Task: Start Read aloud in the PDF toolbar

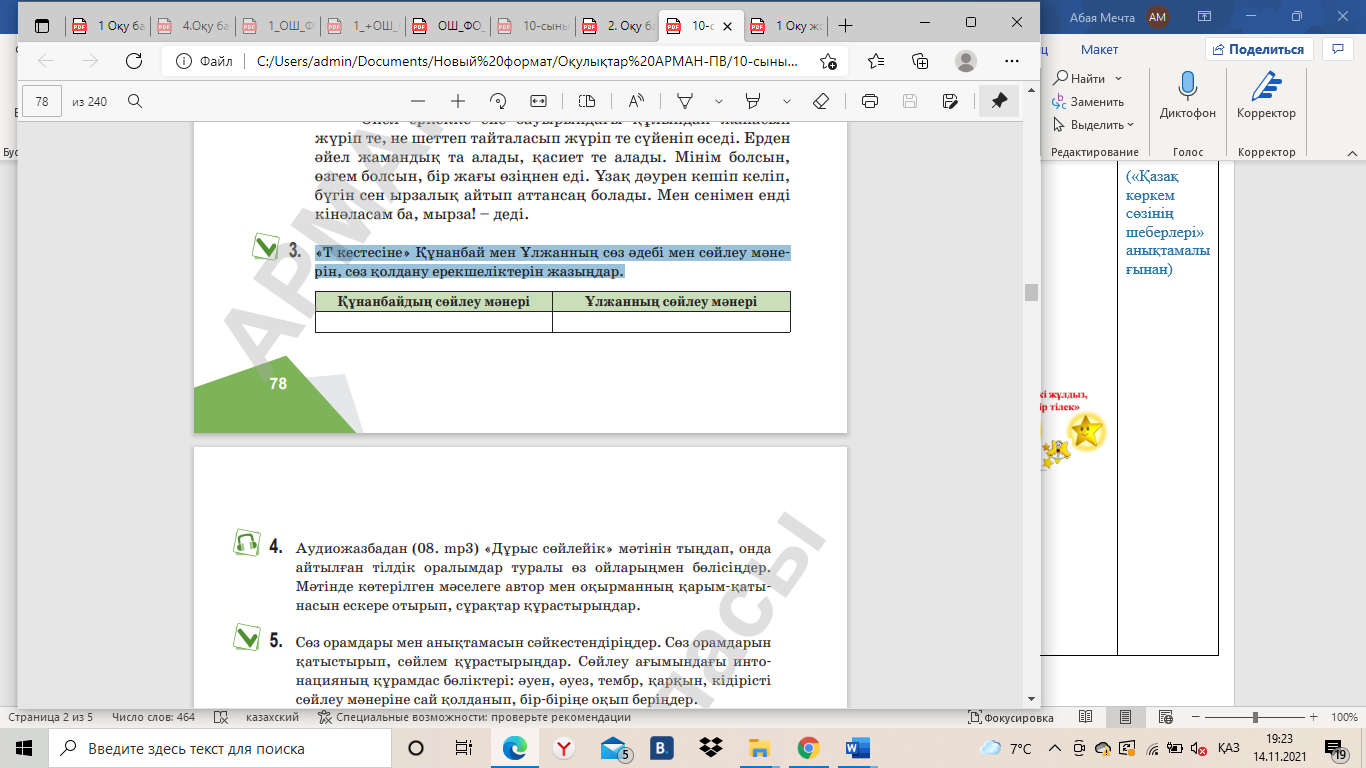Action: (x=636, y=101)
